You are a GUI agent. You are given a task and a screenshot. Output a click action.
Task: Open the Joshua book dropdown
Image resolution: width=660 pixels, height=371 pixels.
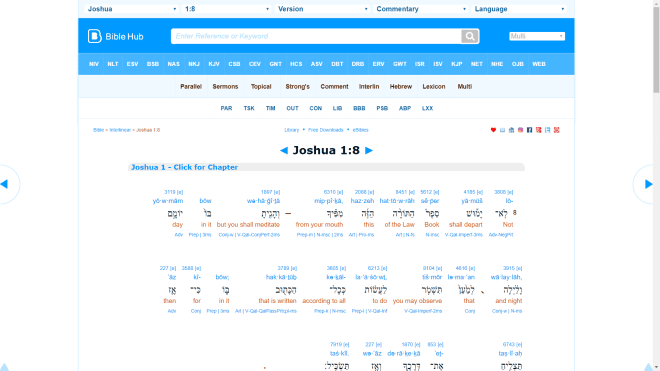pyautogui.click(x=131, y=9)
